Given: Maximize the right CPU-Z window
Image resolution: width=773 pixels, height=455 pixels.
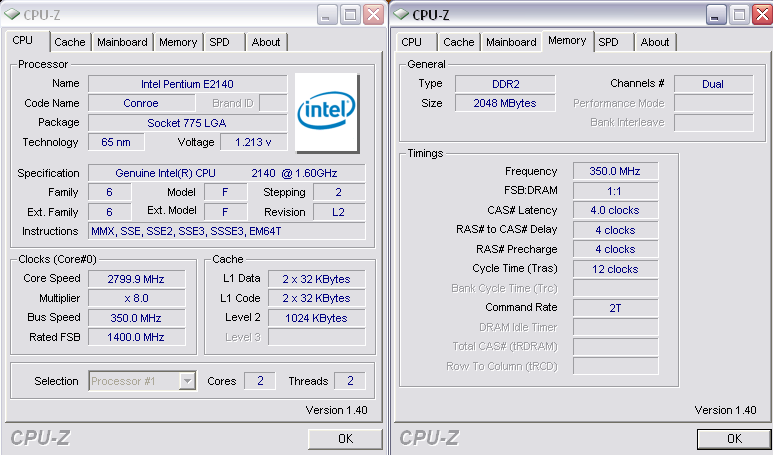Looking at the screenshot, I should (x=738, y=14).
